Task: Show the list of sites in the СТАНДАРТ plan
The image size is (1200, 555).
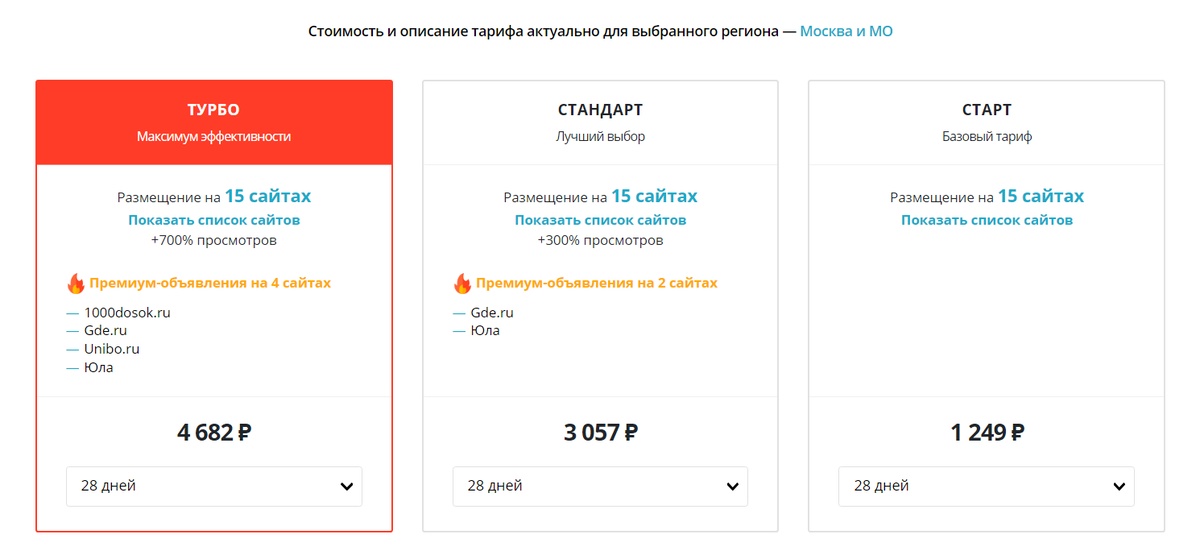Action: [x=600, y=220]
